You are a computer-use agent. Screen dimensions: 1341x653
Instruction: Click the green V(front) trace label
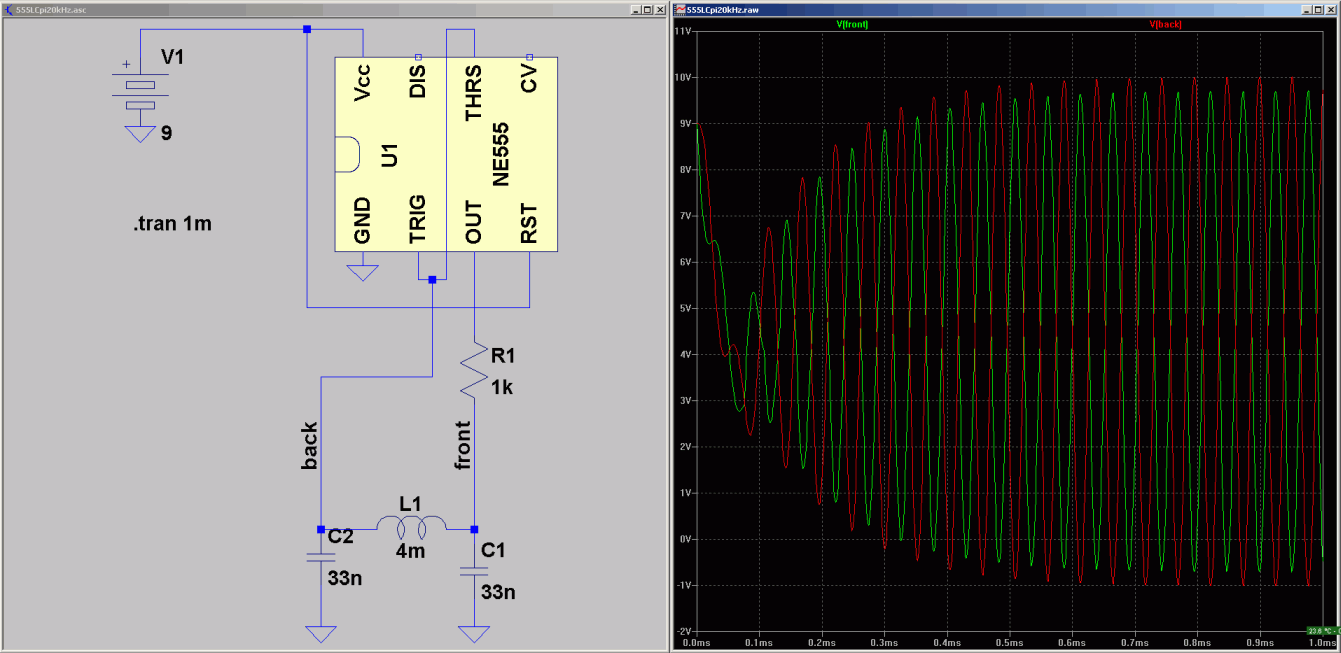tap(852, 24)
